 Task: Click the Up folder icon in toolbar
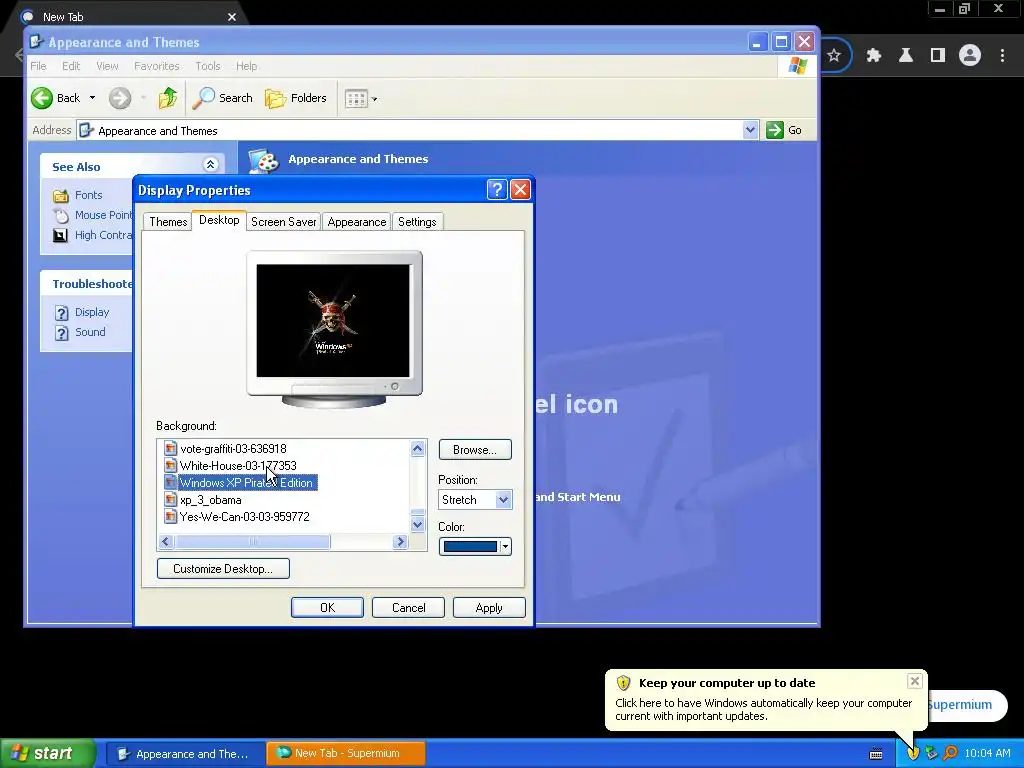click(168, 98)
